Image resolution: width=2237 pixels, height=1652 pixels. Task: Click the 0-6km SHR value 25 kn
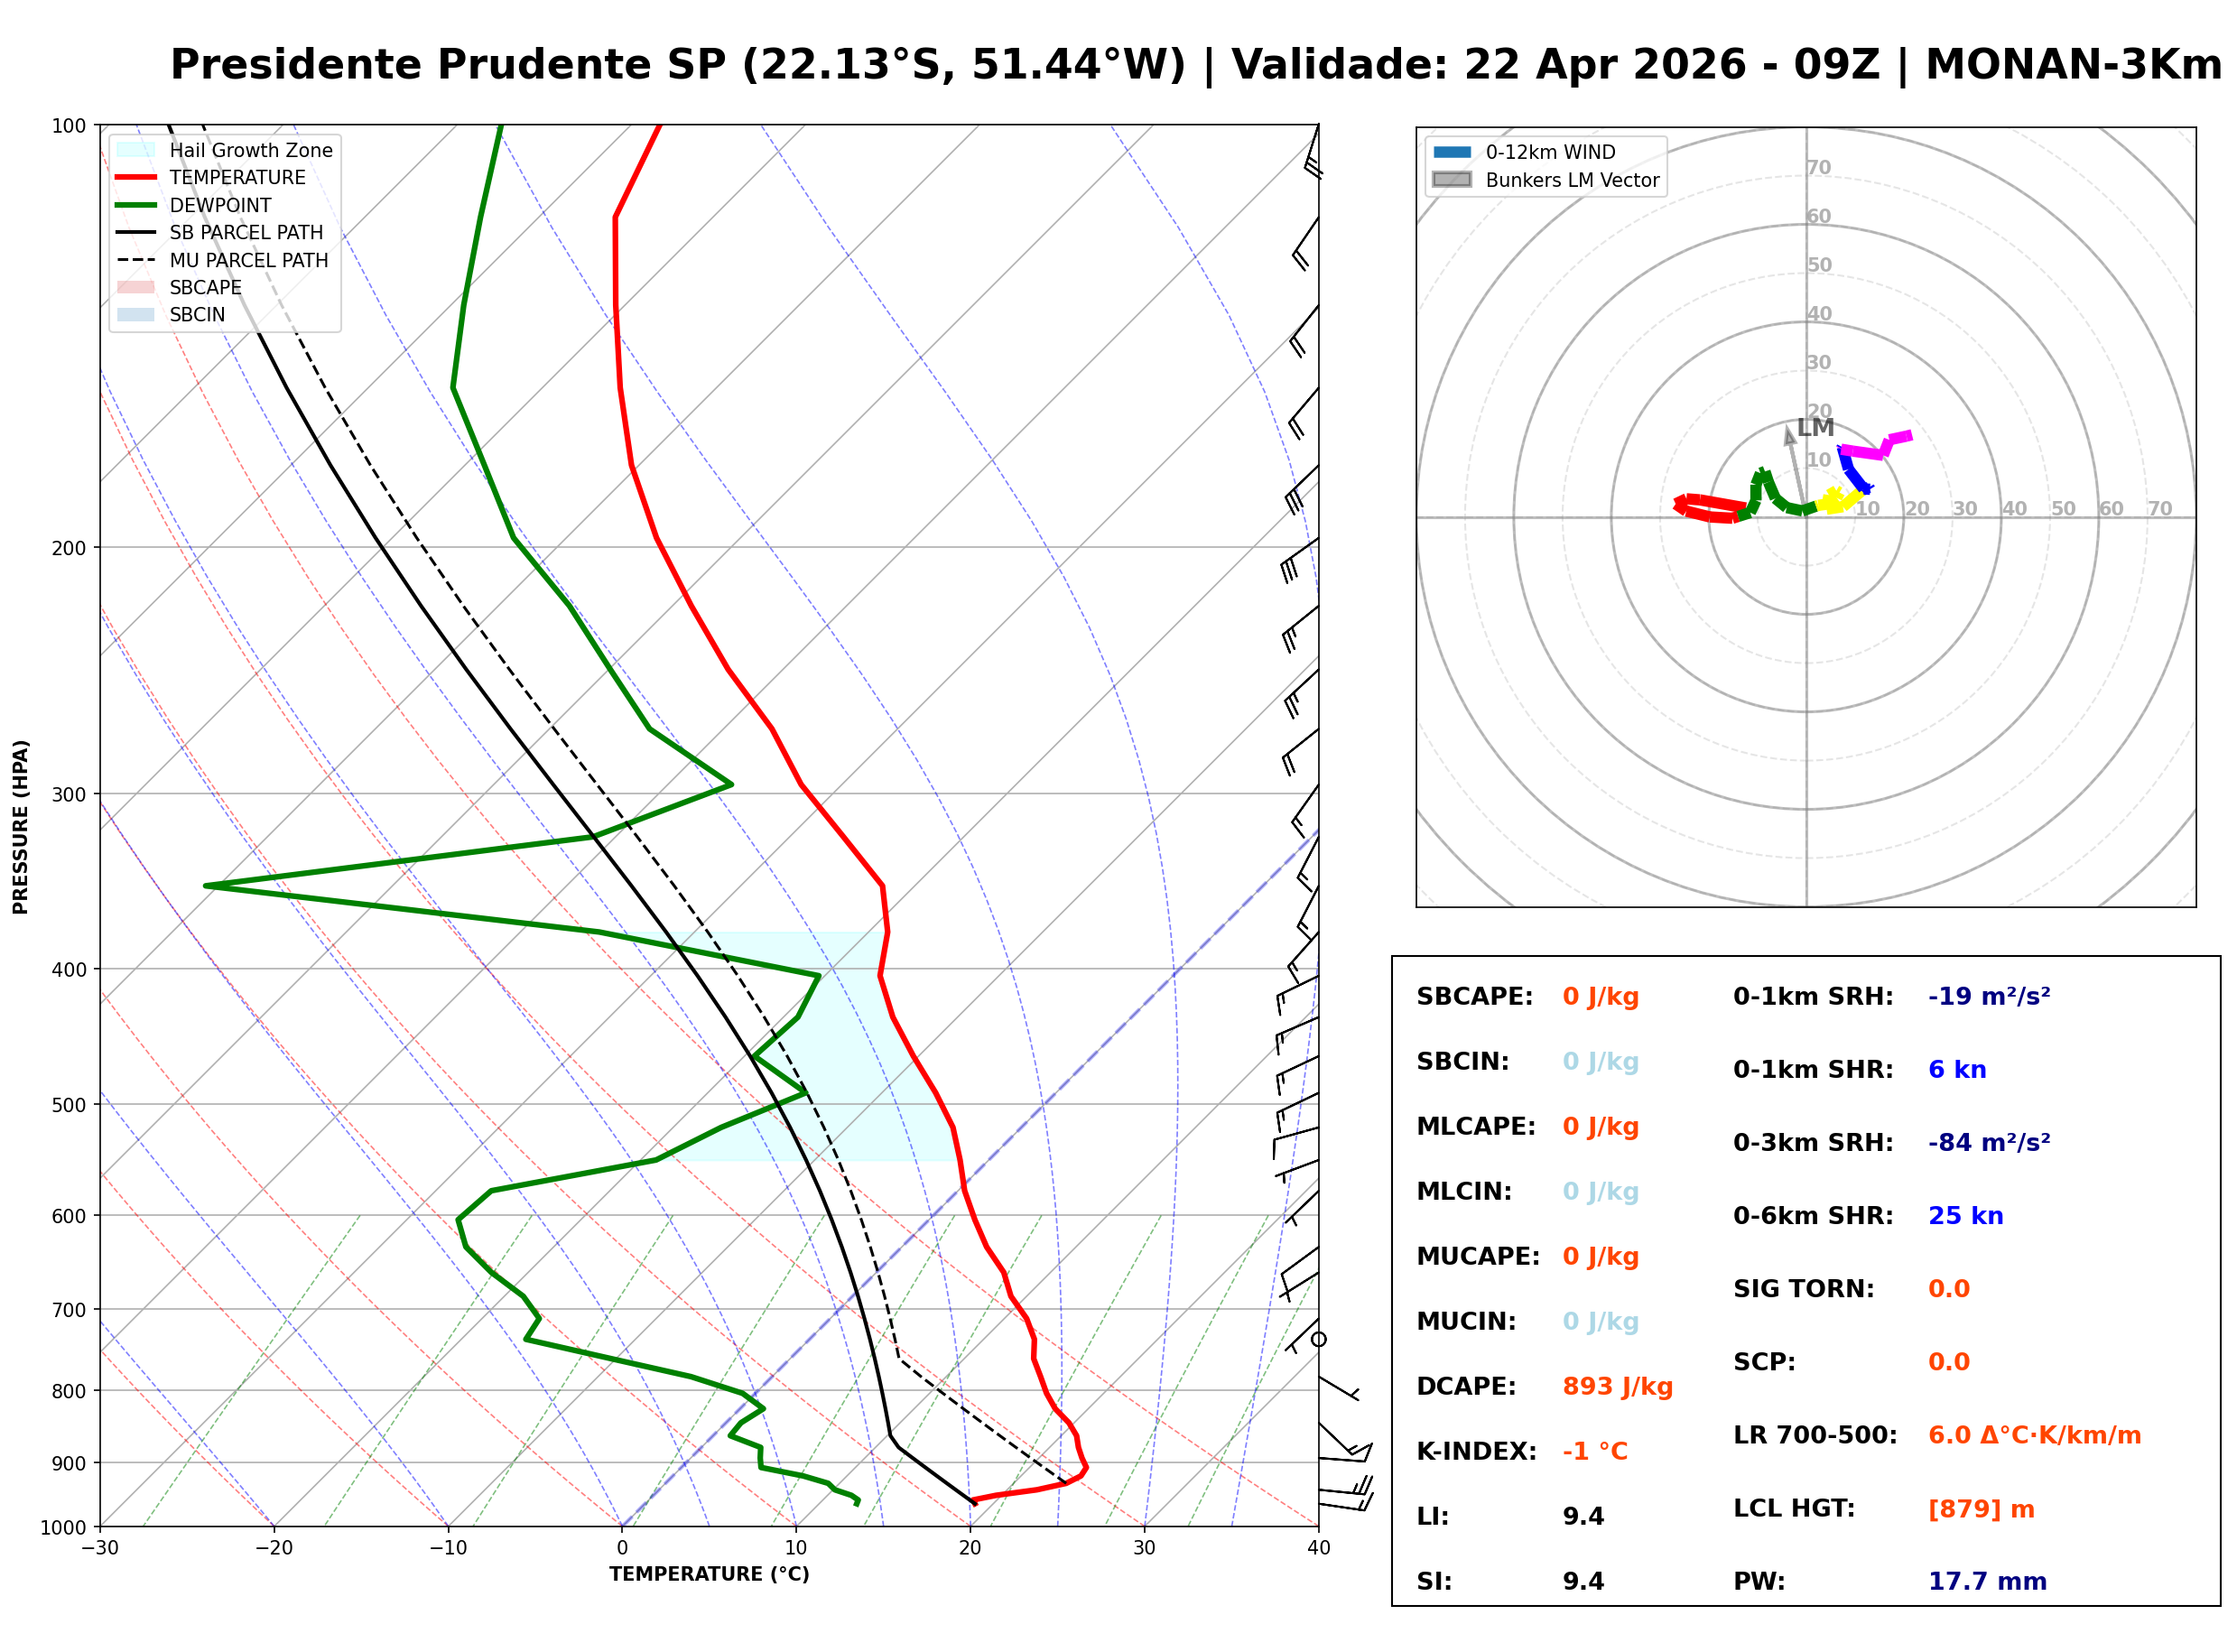(1966, 1216)
